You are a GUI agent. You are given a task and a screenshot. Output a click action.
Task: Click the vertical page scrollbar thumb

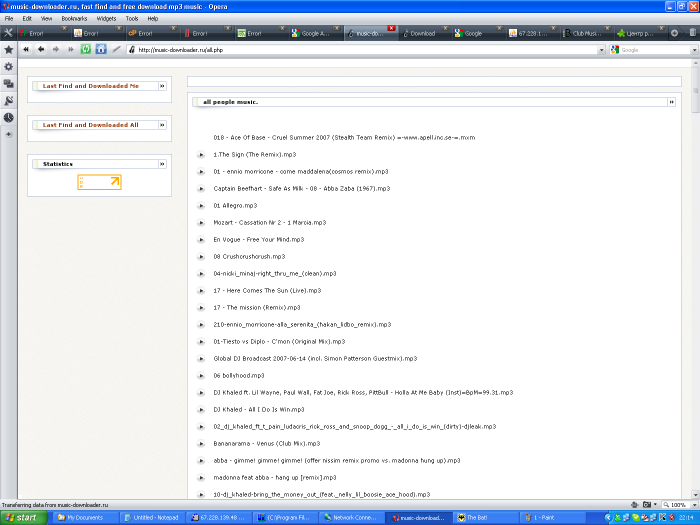(695, 92)
